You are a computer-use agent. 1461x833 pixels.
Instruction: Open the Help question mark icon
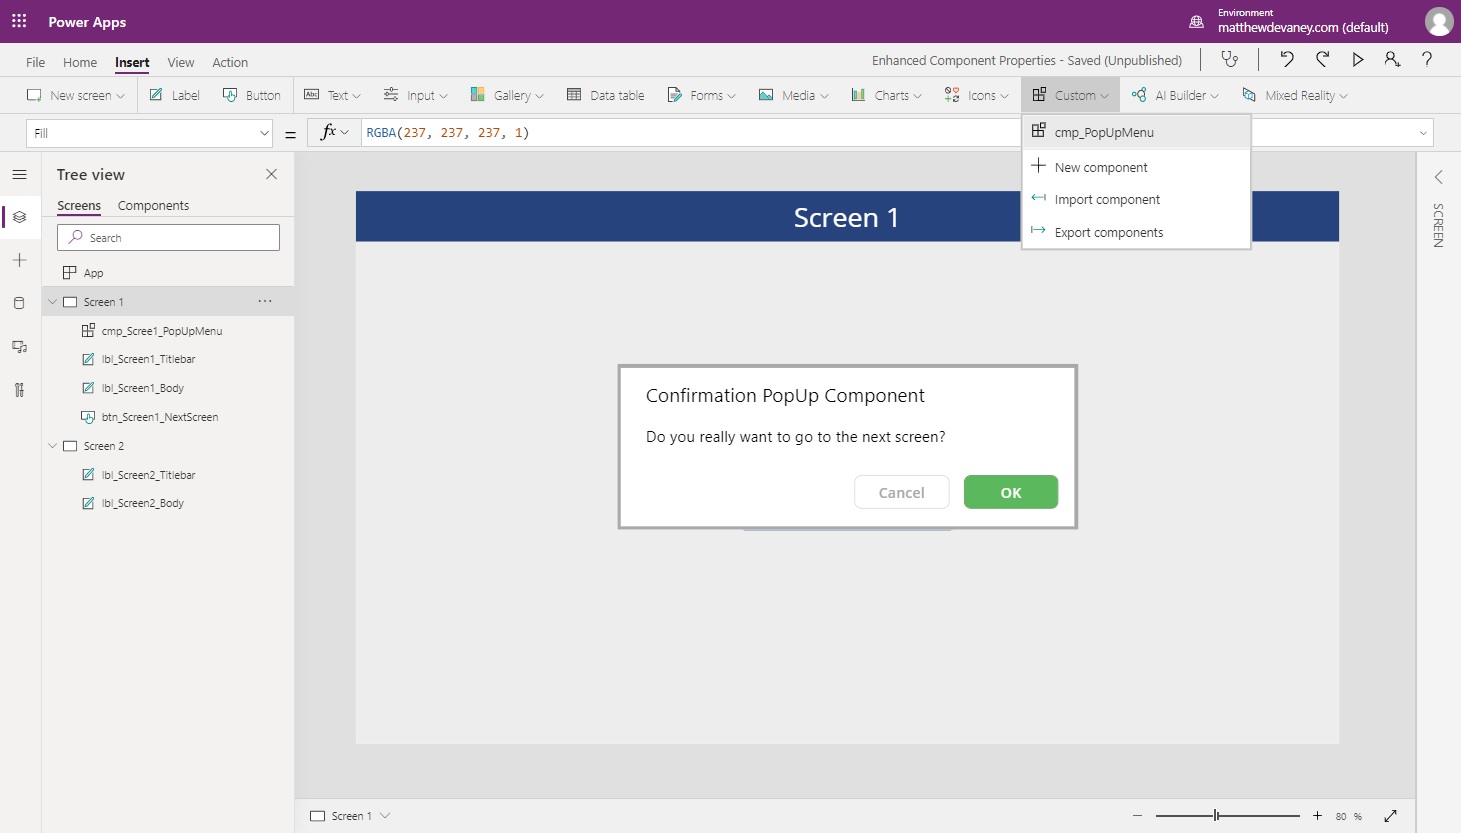pos(1427,60)
